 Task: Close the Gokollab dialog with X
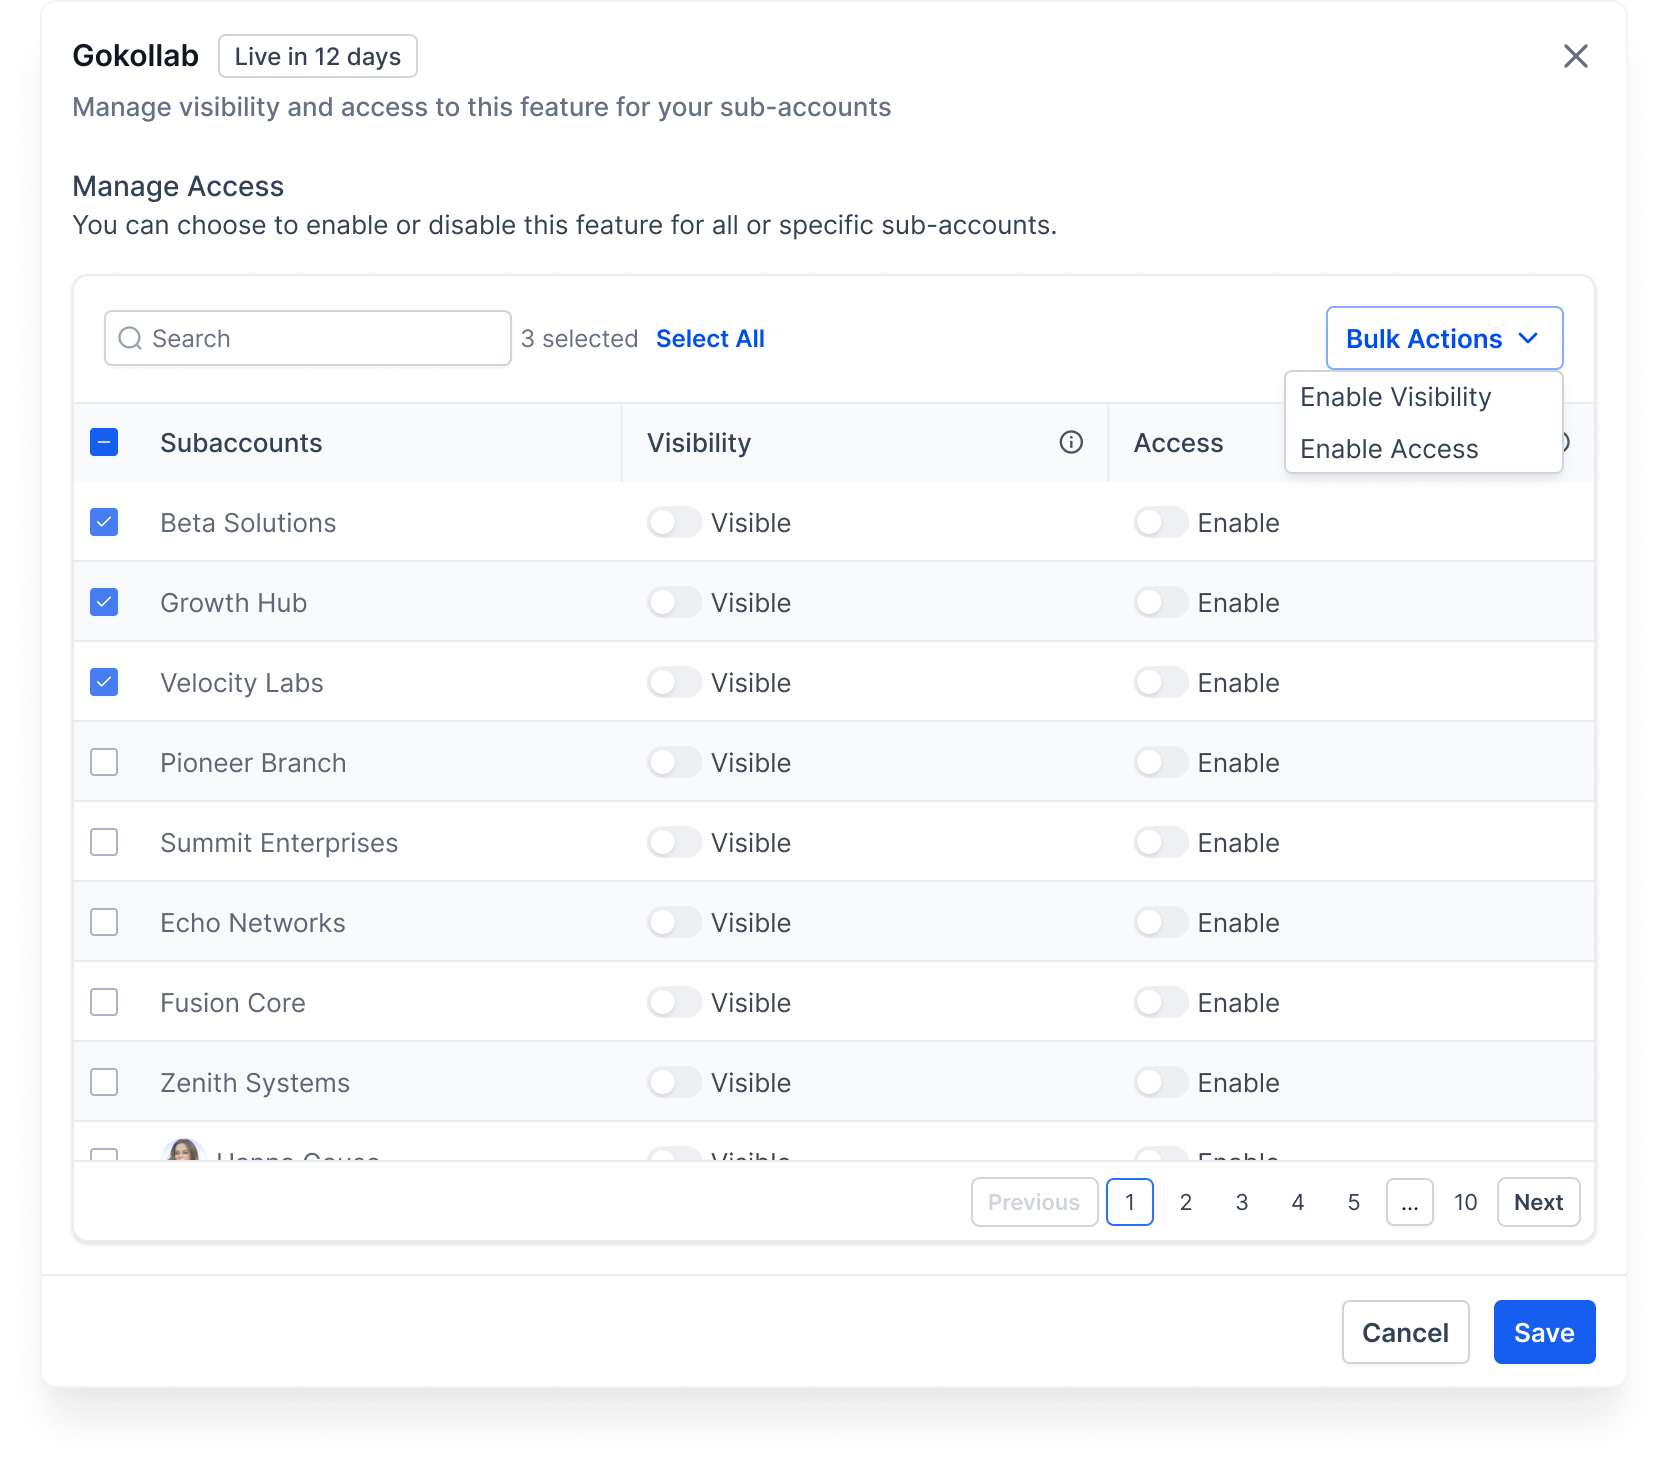pyautogui.click(x=1575, y=56)
